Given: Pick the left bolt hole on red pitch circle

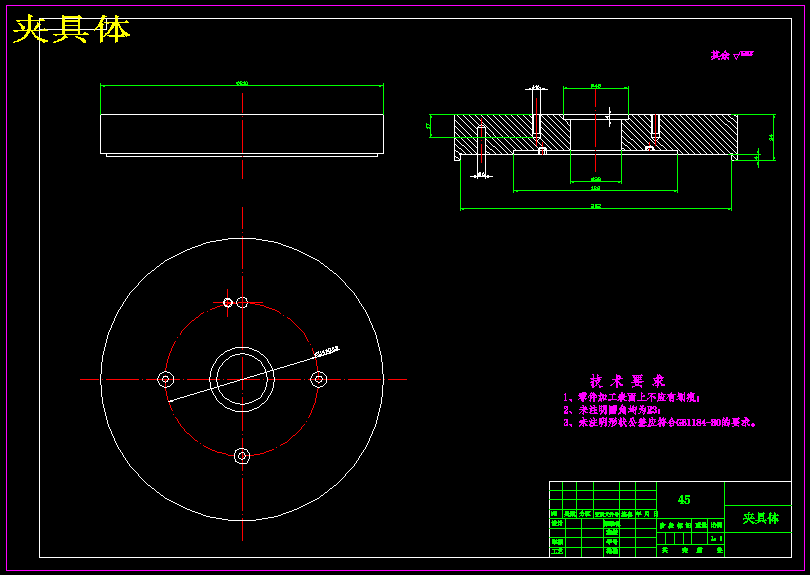Looking at the screenshot, I should pos(165,379).
